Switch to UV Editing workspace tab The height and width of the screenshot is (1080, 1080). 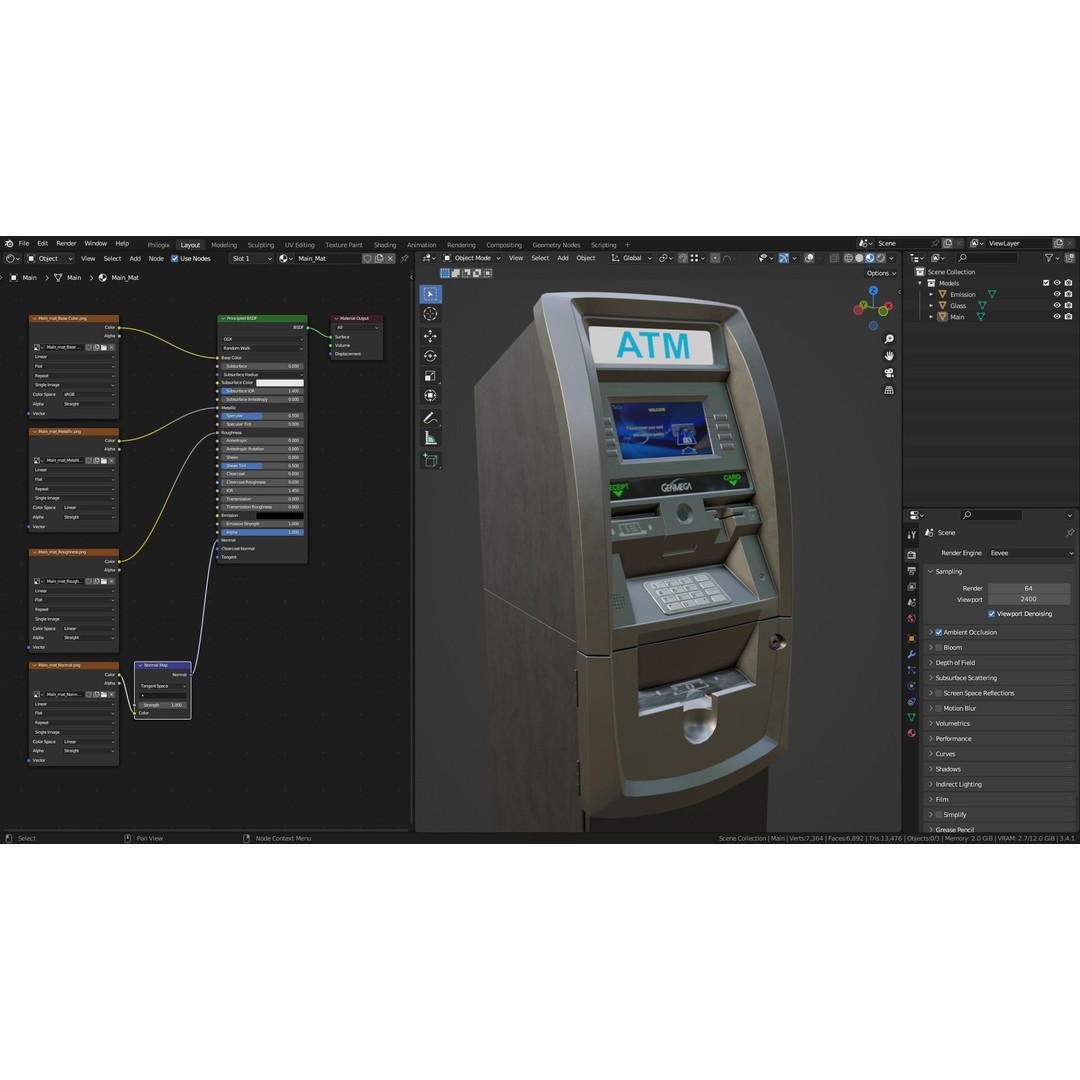point(300,245)
